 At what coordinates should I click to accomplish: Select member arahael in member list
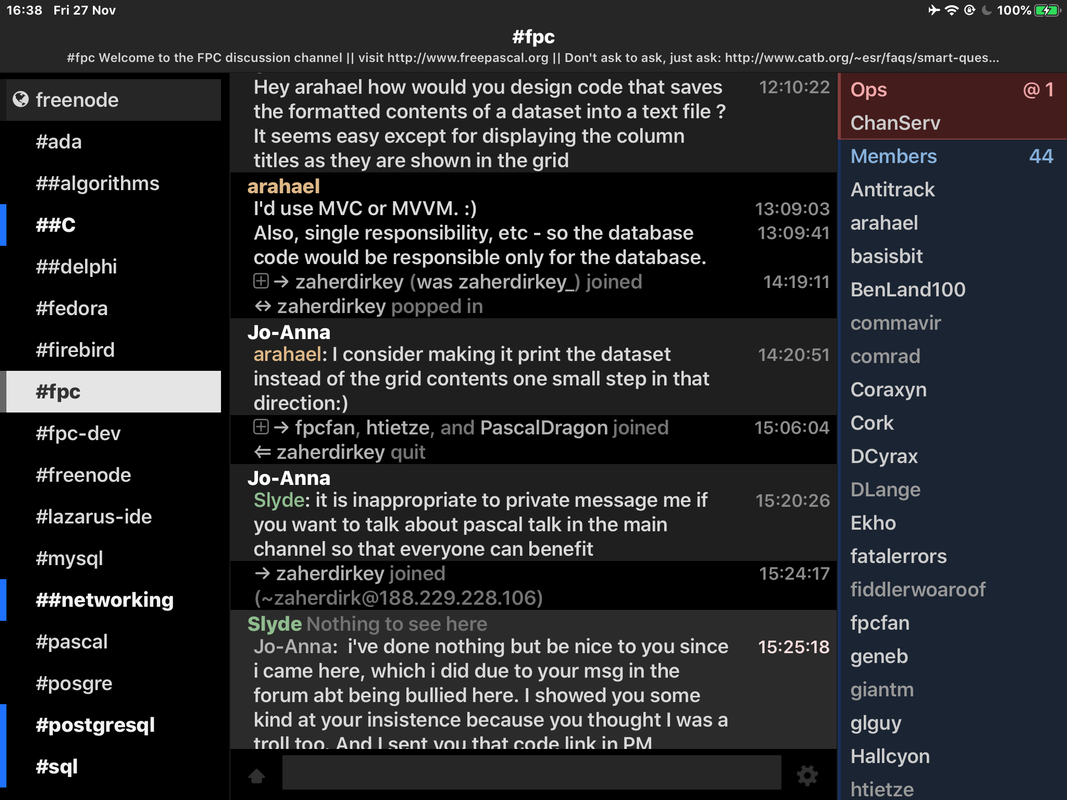953,223
